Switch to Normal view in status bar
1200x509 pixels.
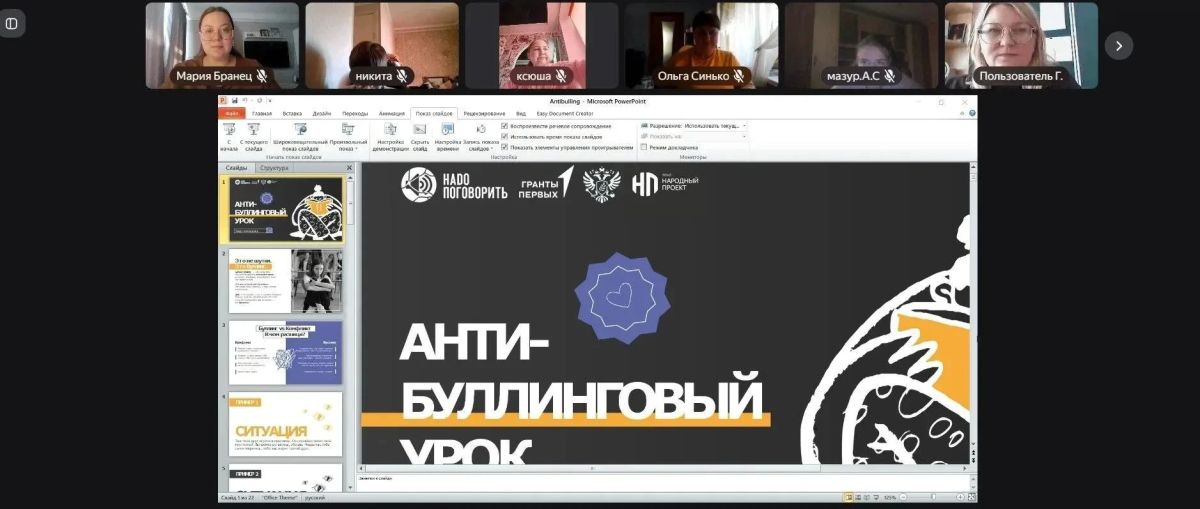850,497
